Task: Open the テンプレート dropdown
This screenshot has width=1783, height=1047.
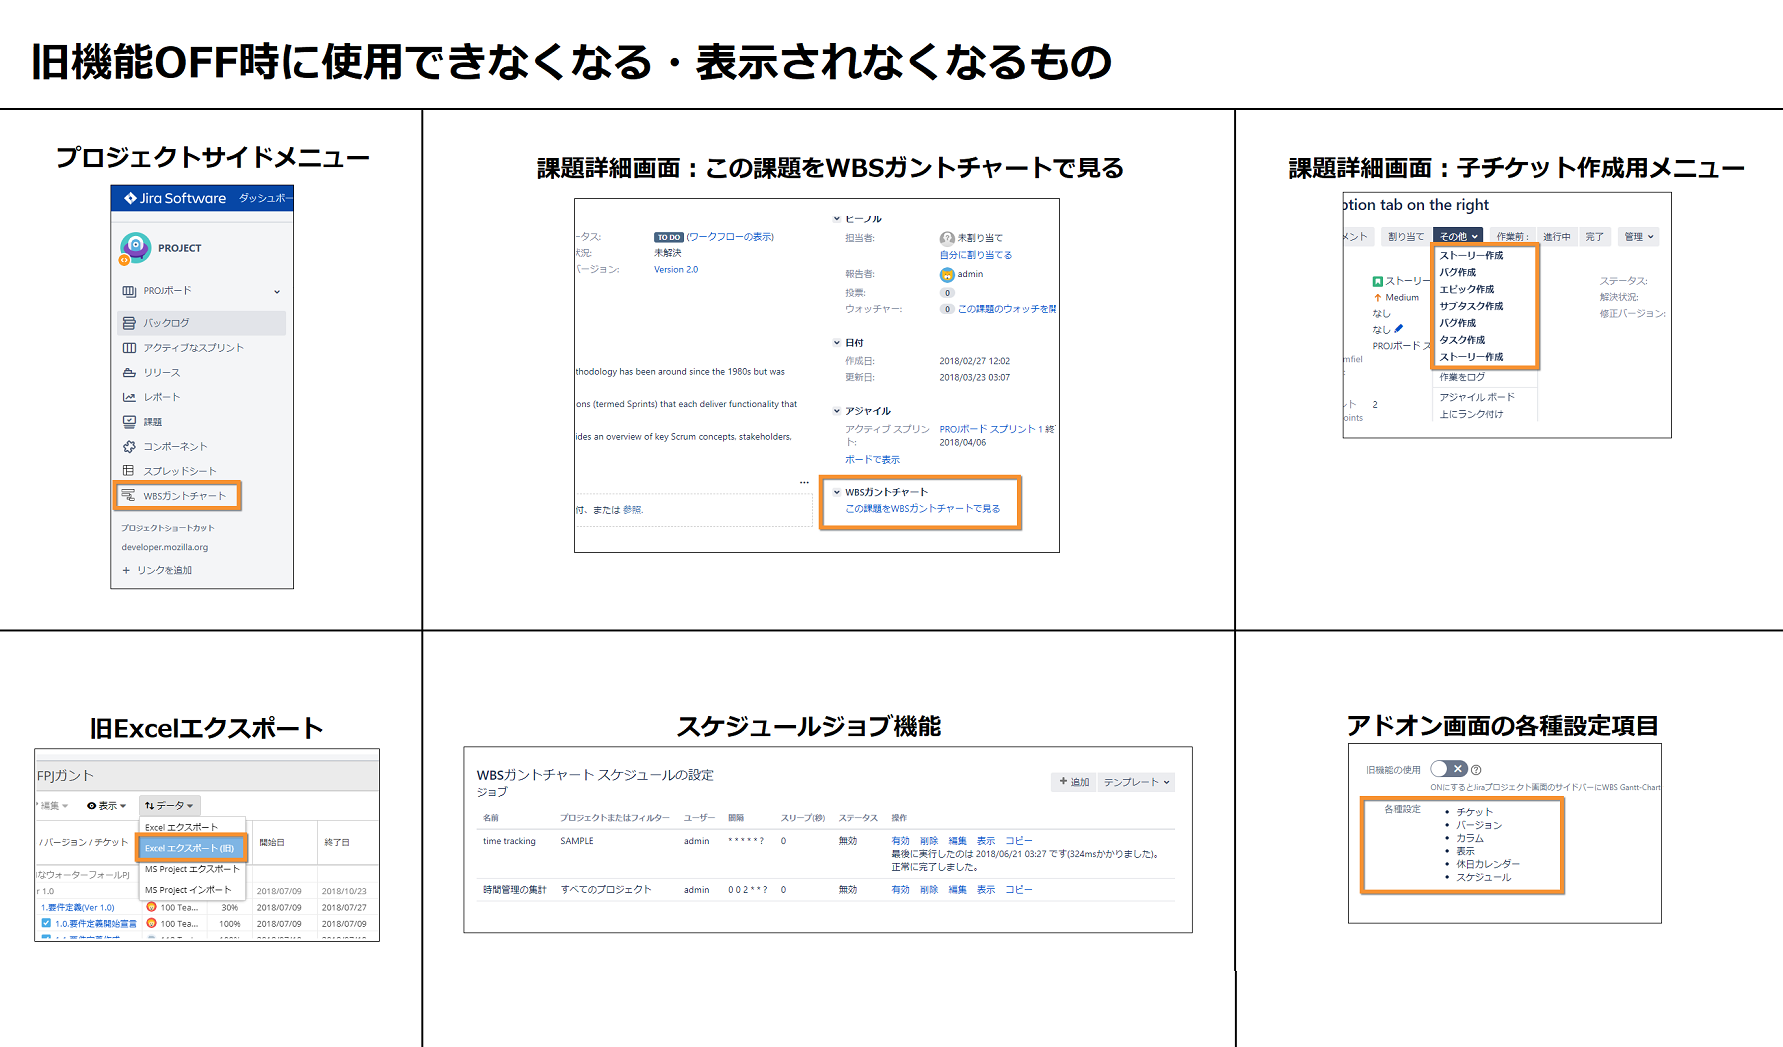Action: click(x=1136, y=782)
